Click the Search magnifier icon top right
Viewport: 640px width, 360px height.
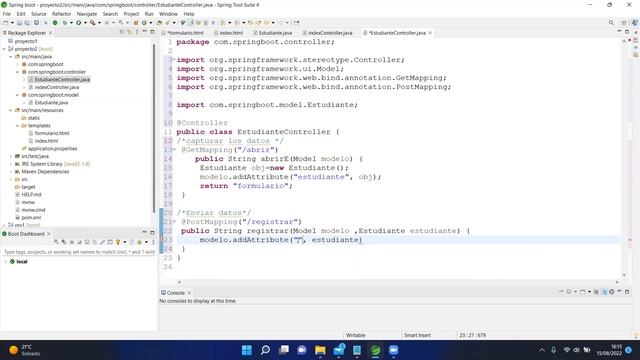coord(611,23)
